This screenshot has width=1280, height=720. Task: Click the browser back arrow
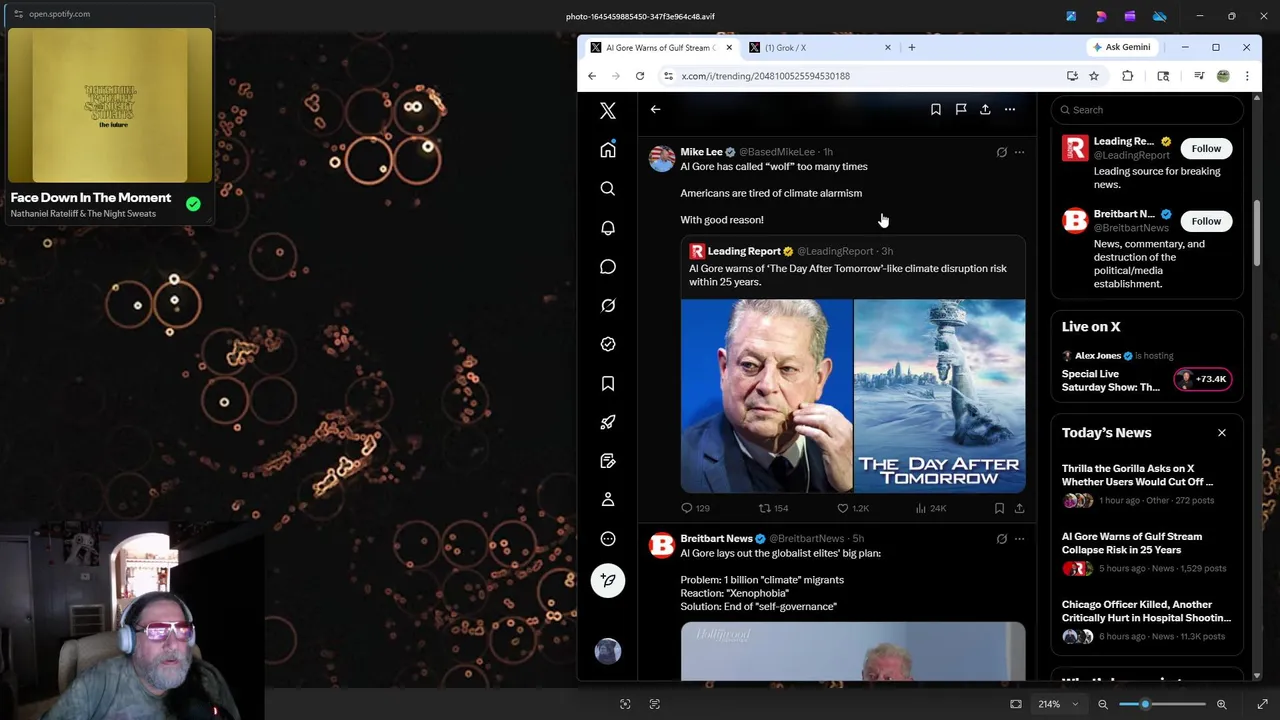pyautogui.click(x=592, y=76)
